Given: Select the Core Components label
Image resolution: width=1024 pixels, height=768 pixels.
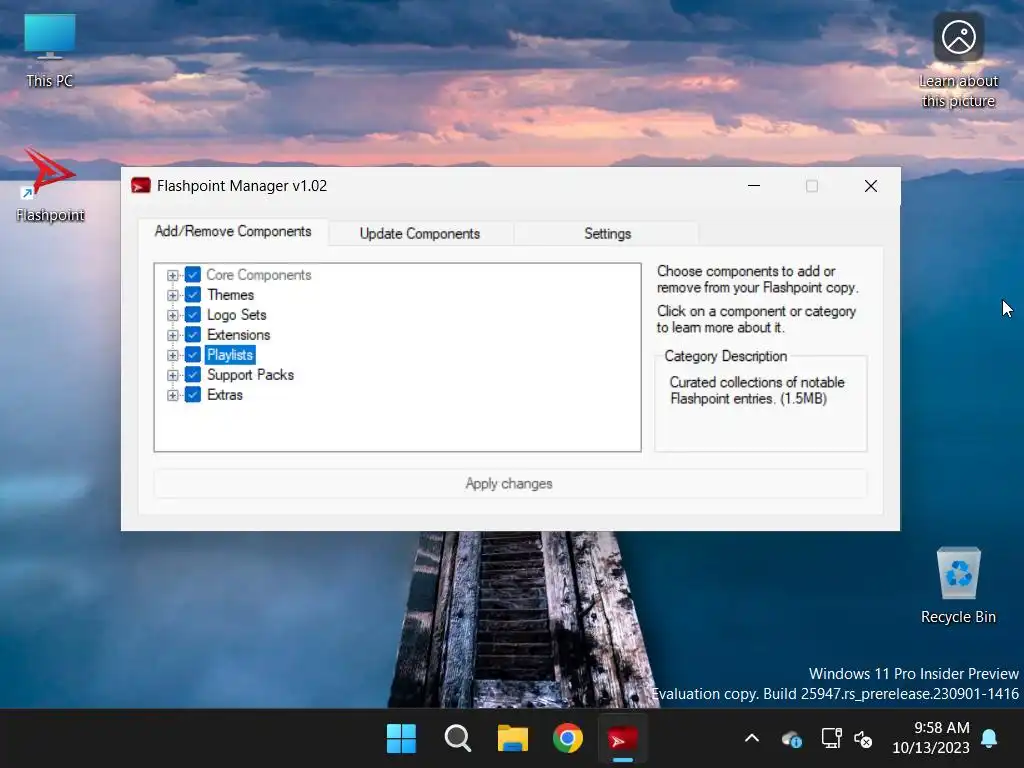Looking at the screenshot, I should 259,275.
